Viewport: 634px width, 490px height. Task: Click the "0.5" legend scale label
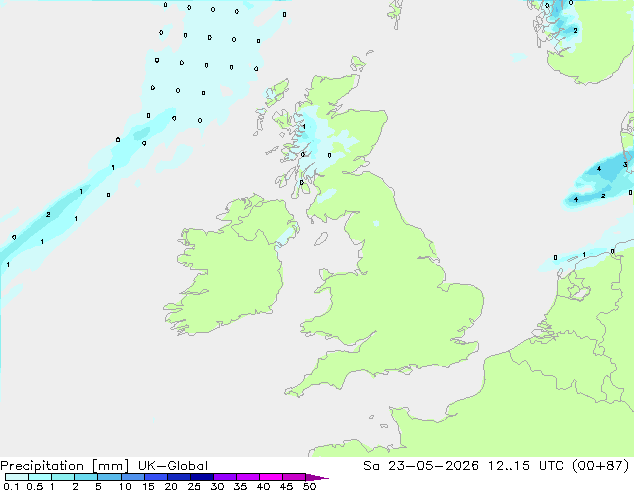point(34,486)
